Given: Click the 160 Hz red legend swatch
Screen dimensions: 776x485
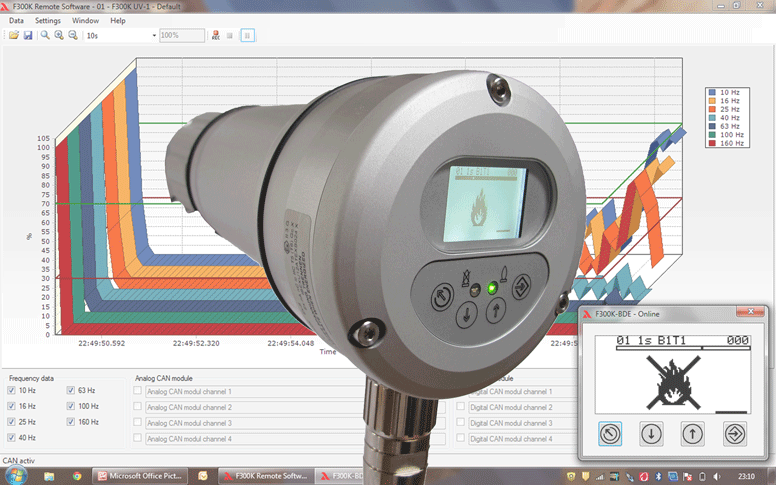Looking at the screenshot, I should pos(712,143).
